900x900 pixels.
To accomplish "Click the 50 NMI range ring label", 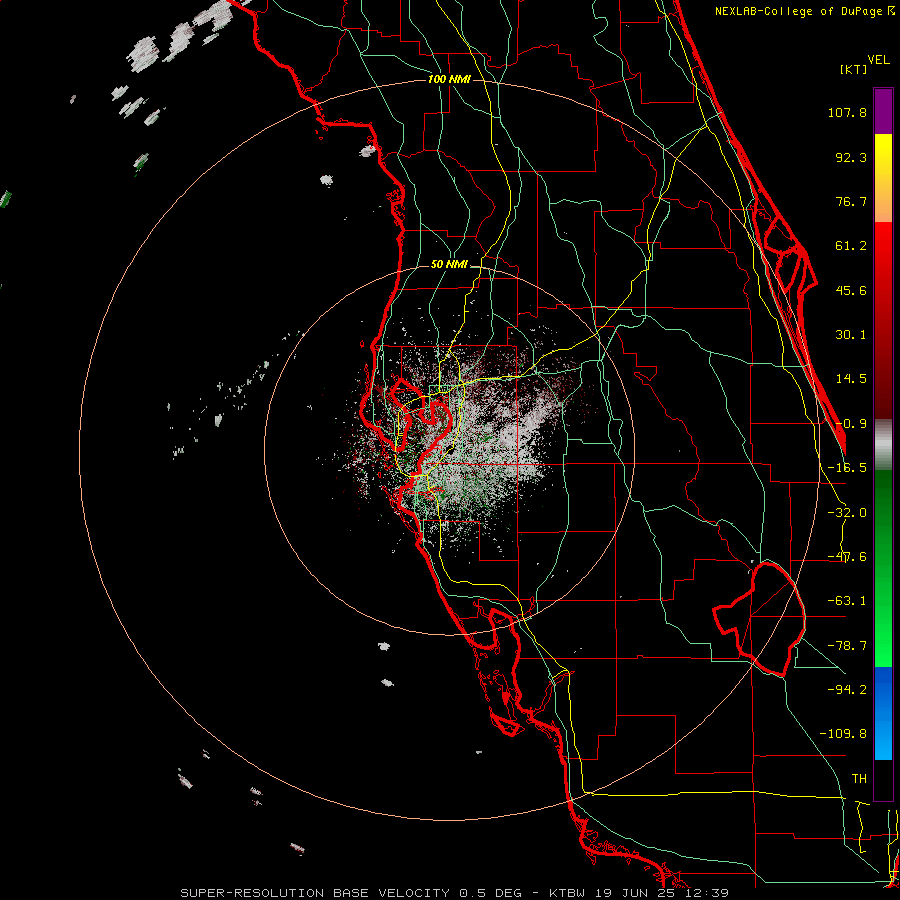I will pyautogui.click(x=449, y=264).
